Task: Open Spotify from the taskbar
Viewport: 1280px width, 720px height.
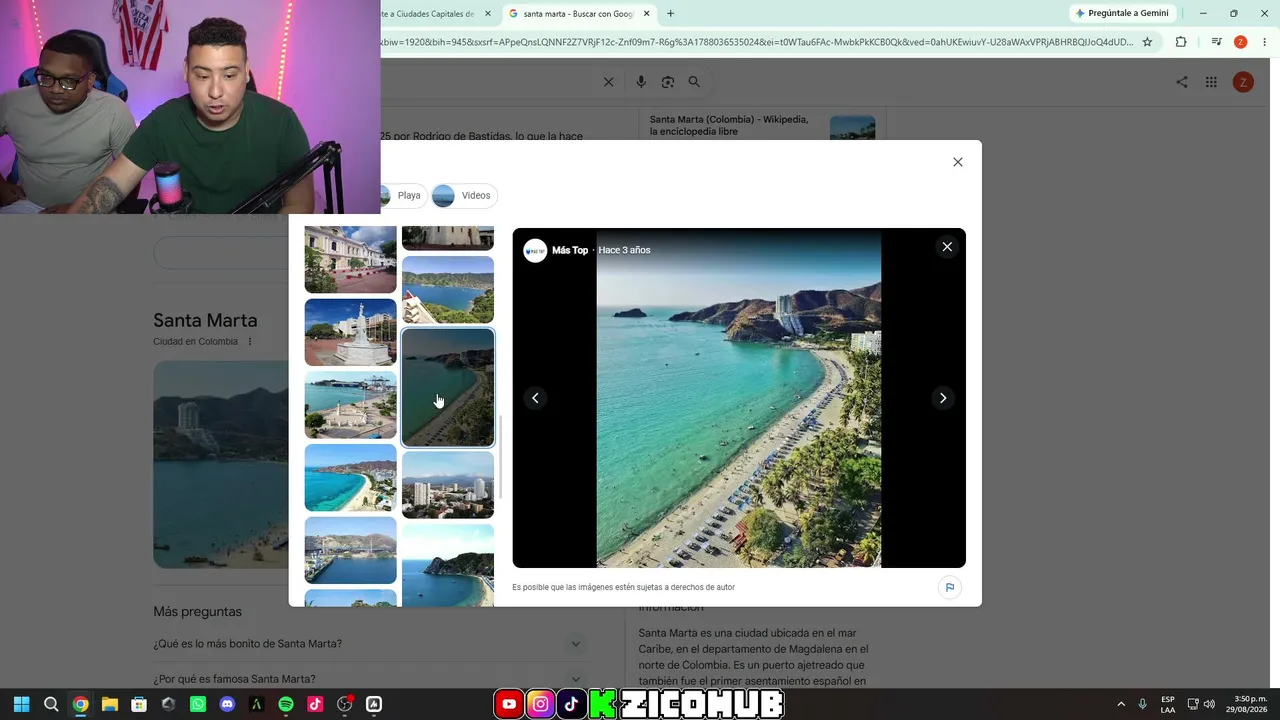Action: [x=286, y=704]
